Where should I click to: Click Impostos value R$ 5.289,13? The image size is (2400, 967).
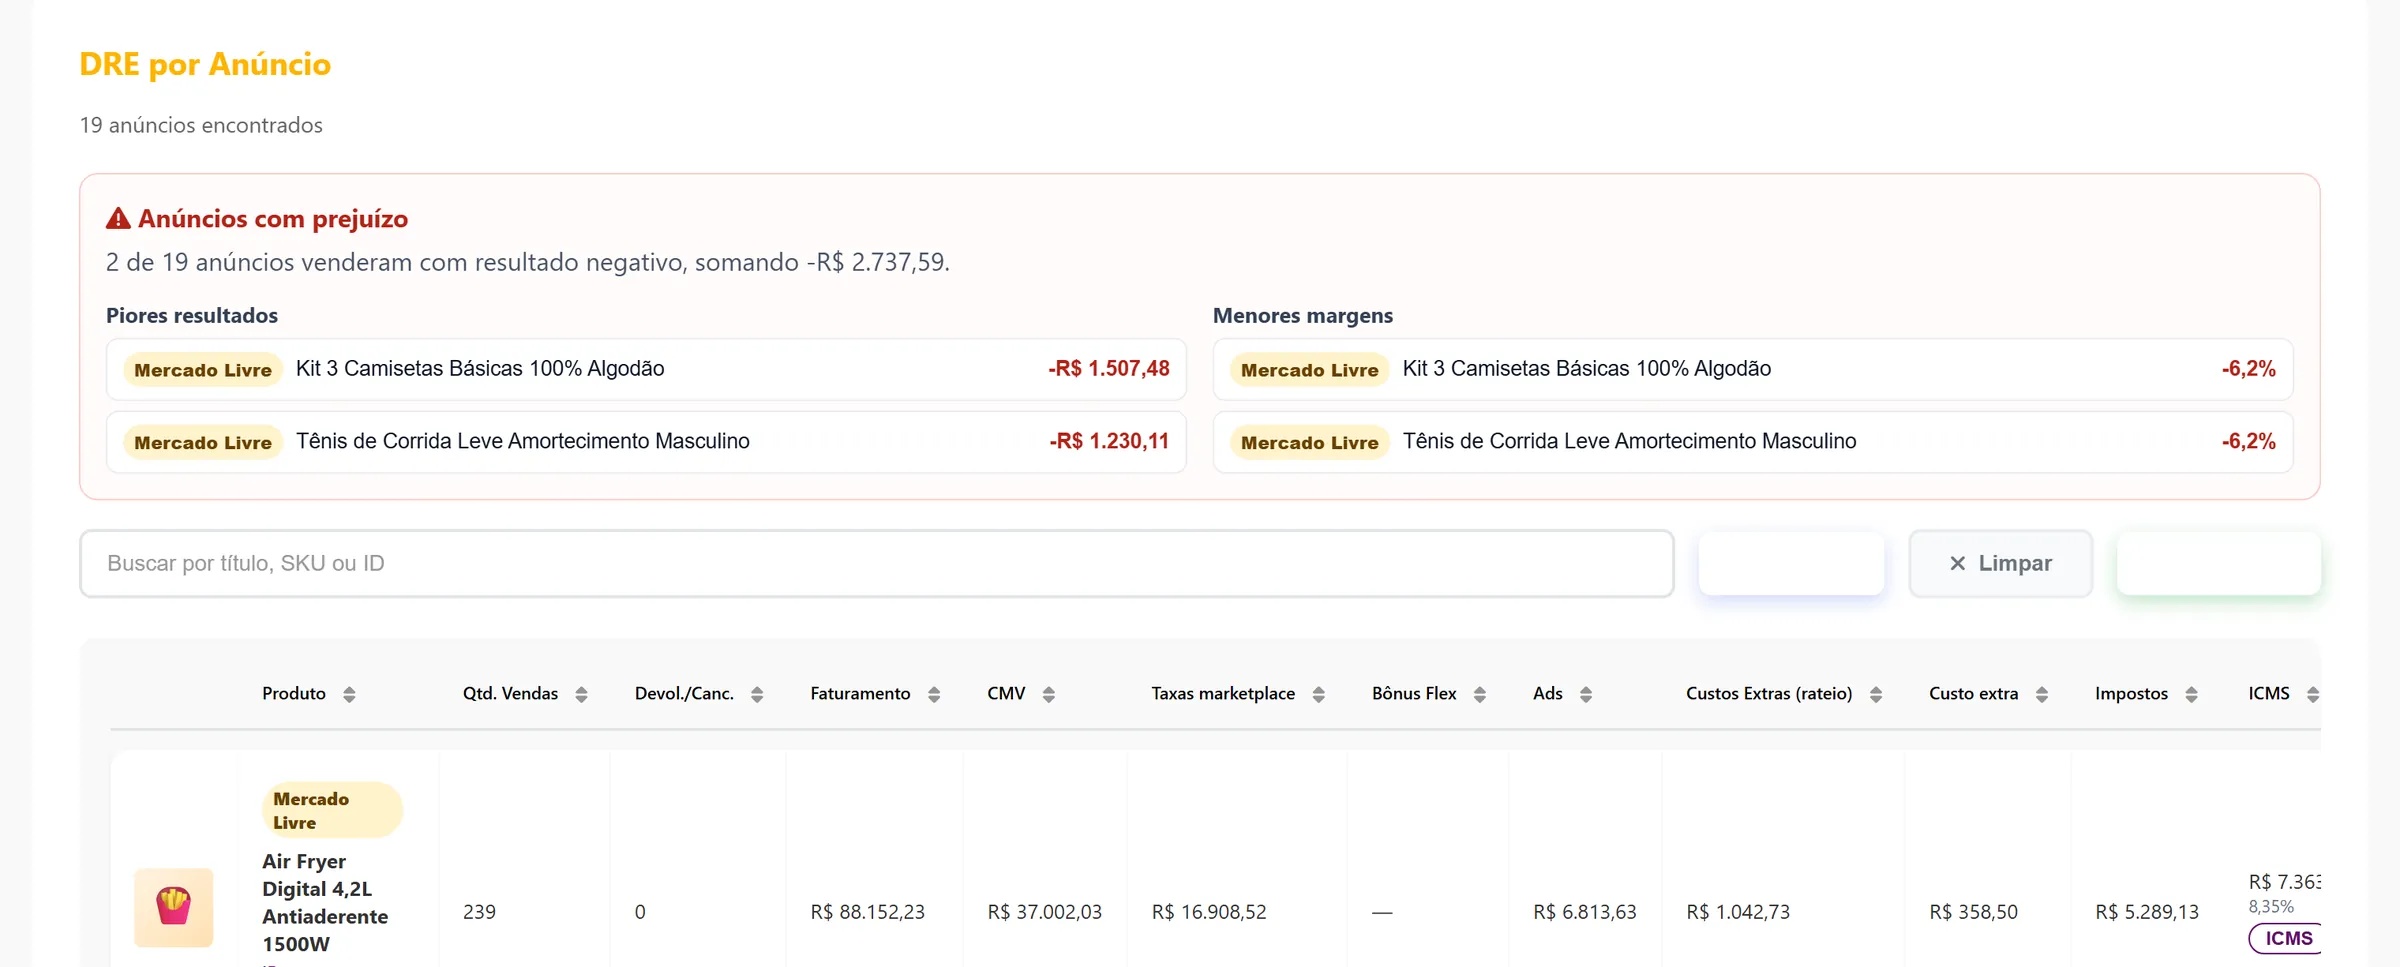click(2147, 913)
